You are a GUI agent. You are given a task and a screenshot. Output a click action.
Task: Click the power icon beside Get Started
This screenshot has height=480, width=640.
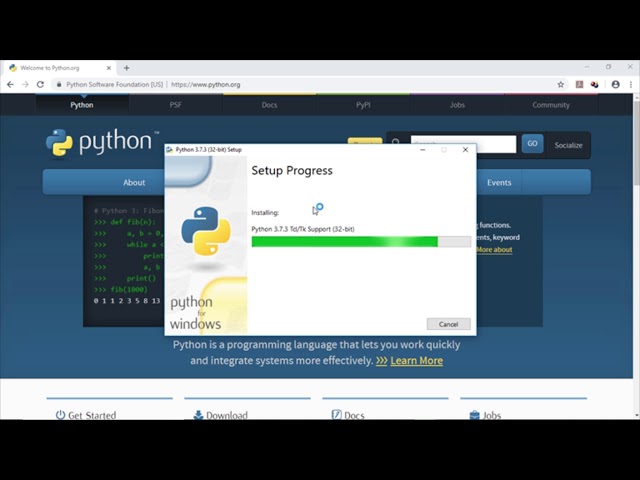60,415
